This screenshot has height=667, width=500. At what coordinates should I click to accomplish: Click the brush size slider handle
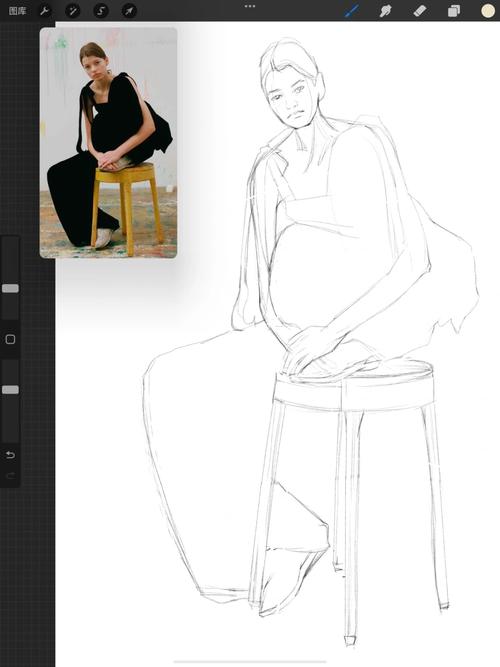10,288
